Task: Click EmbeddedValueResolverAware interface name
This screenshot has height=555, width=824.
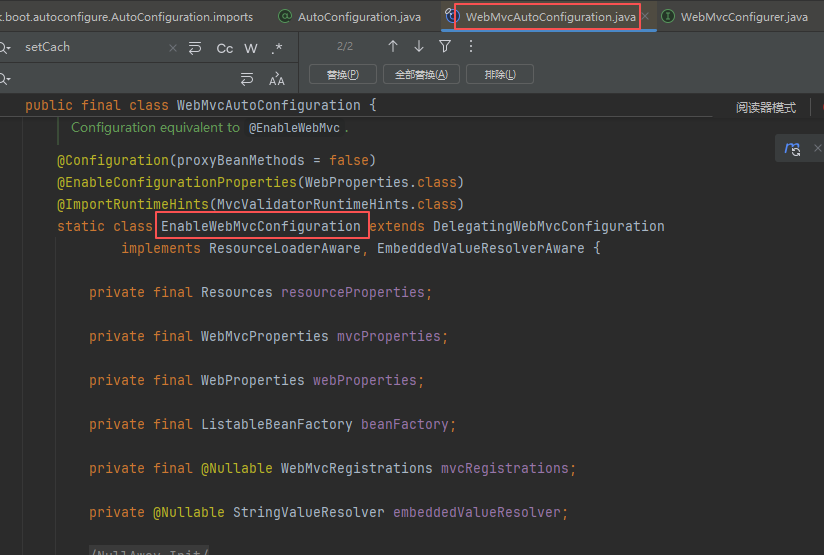Action: pos(480,249)
